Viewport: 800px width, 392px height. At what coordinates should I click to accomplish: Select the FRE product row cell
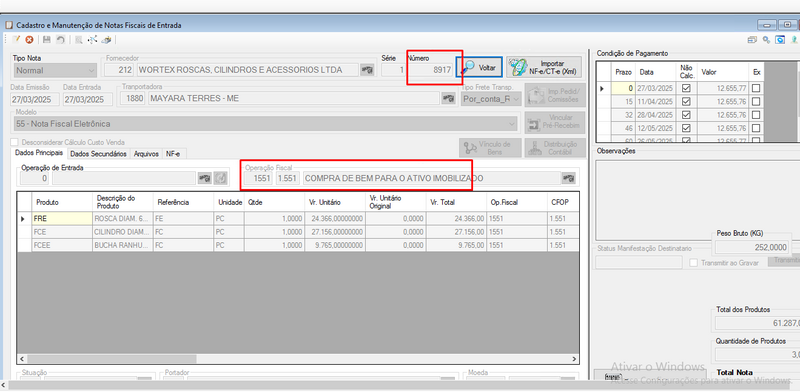62,218
